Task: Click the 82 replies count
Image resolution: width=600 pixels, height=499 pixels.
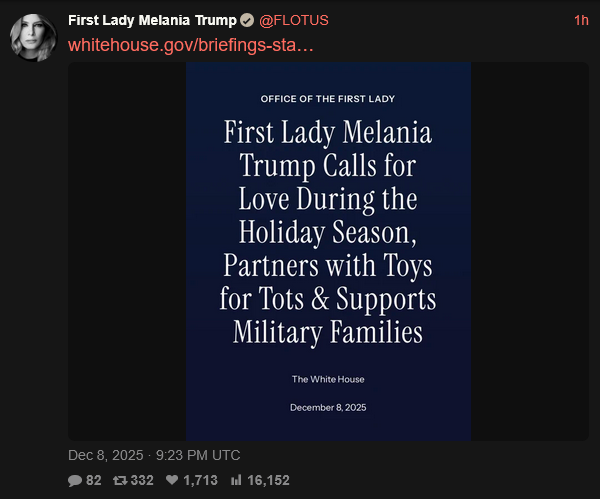Action: (94, 481)
